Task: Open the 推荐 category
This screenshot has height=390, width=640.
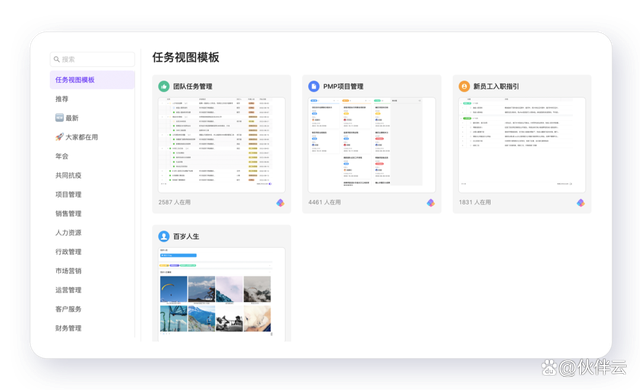Action: click(x=62, y=99)
